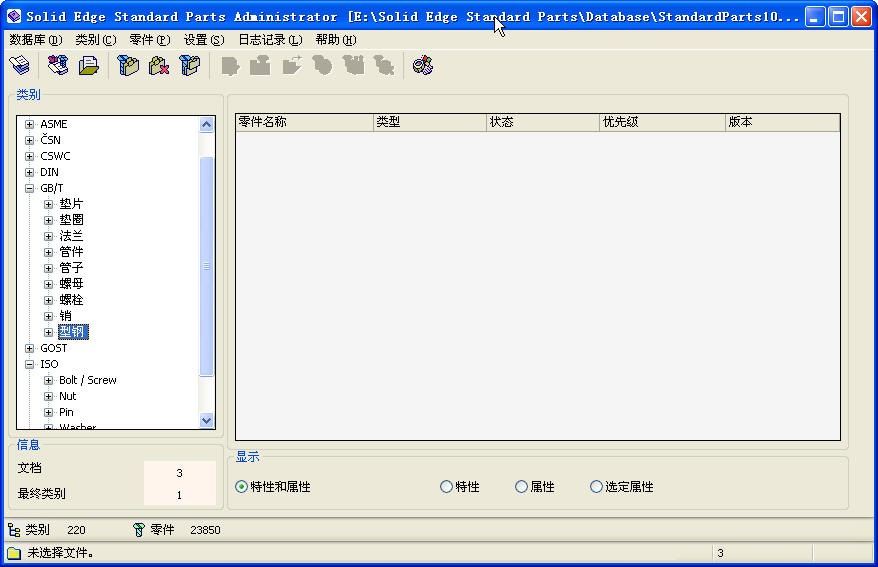The image size is (878, 567).
Task: Open the 帮助(H) menu
Action: tap(336, 40)
